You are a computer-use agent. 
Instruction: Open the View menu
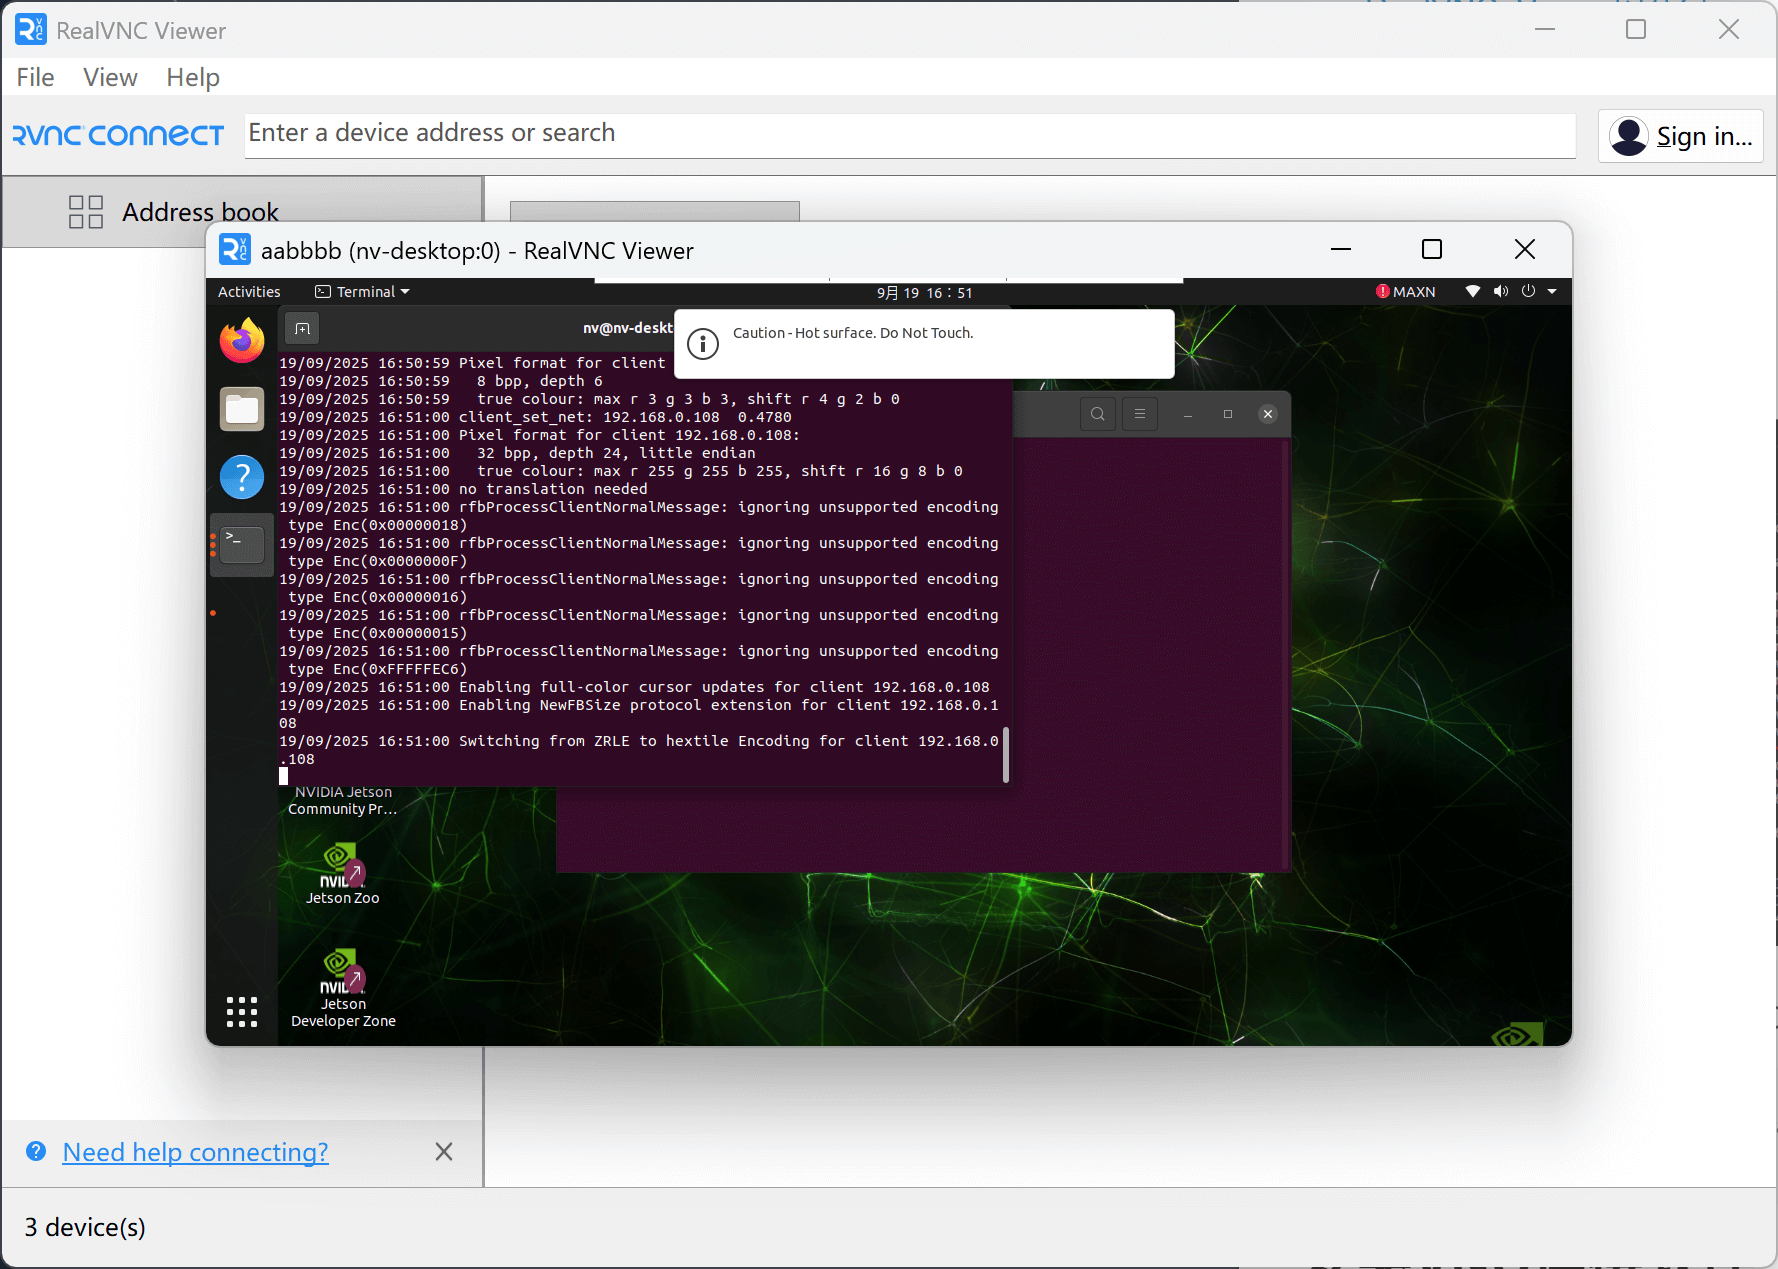(x=110, y=77)
